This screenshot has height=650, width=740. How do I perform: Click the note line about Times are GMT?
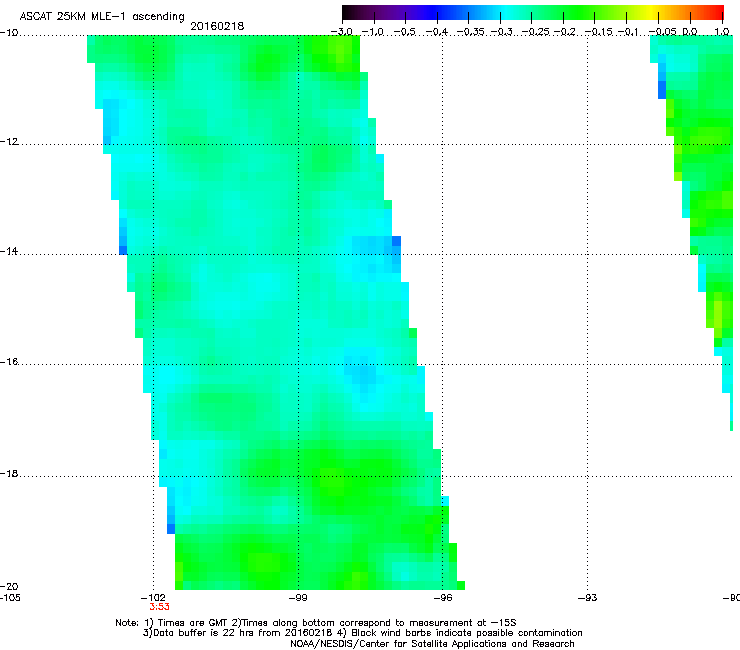[x=316, y=623]
